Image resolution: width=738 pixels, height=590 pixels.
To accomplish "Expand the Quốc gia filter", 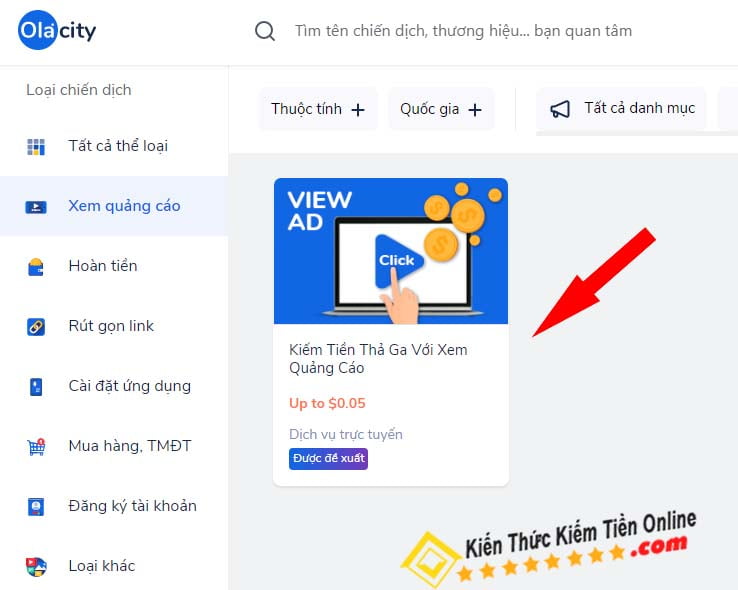I will (x=441, y=109).
